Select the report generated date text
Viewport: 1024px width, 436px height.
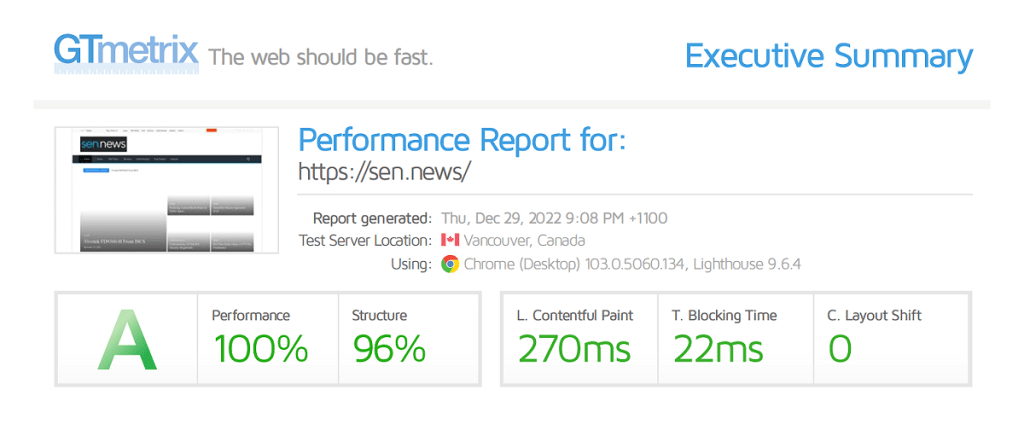(554, 218)
